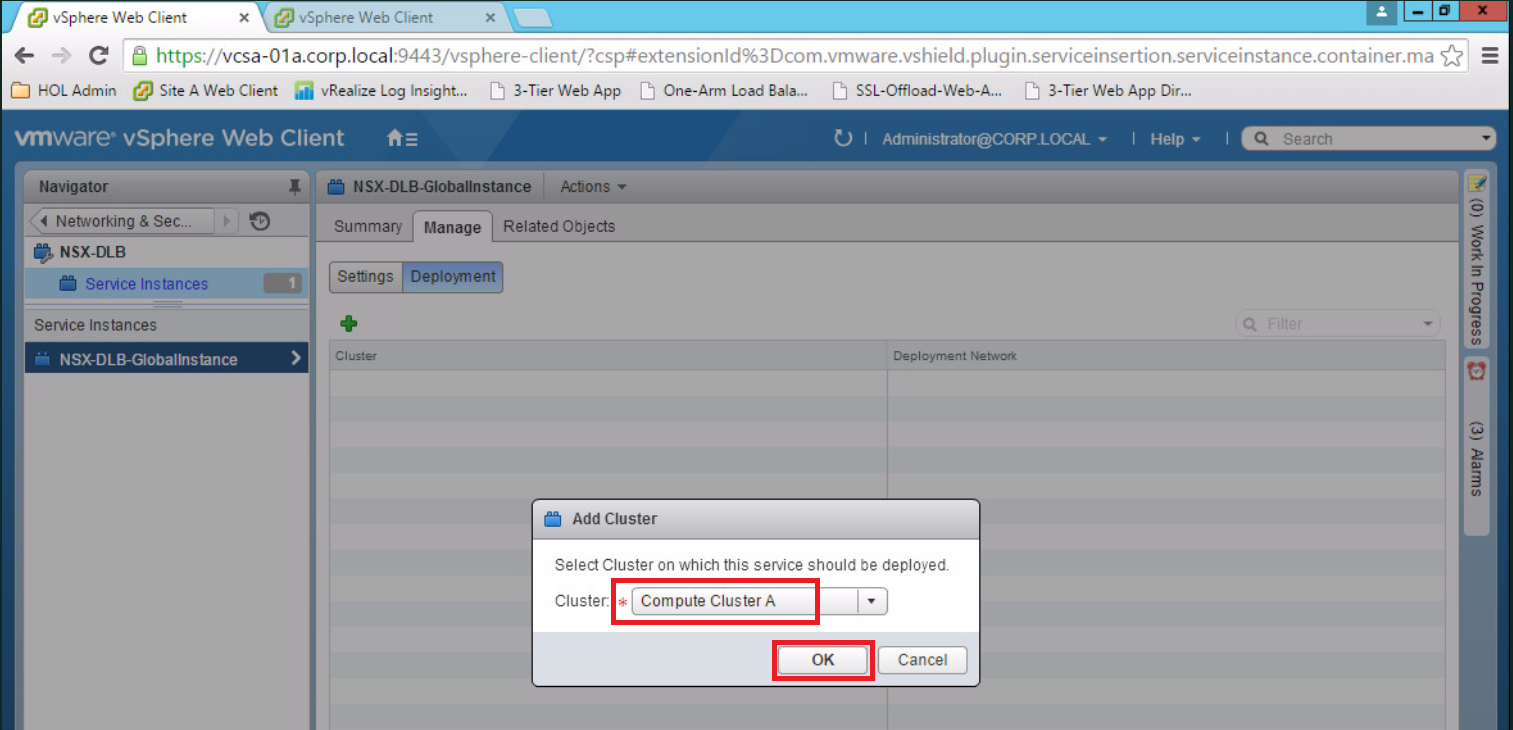Bookmark page with star icon
Screen dimensions: 1513x730
[1452, 56]
